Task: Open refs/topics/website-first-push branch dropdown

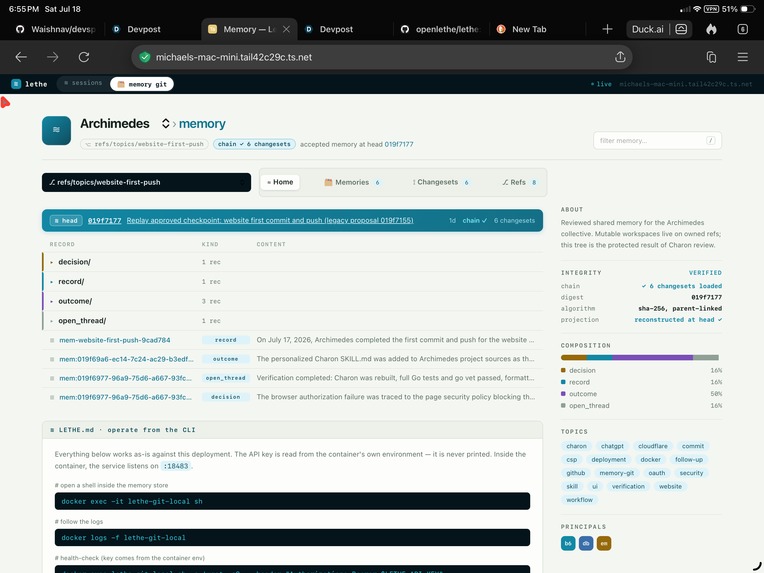Action: tap(146, 182)
